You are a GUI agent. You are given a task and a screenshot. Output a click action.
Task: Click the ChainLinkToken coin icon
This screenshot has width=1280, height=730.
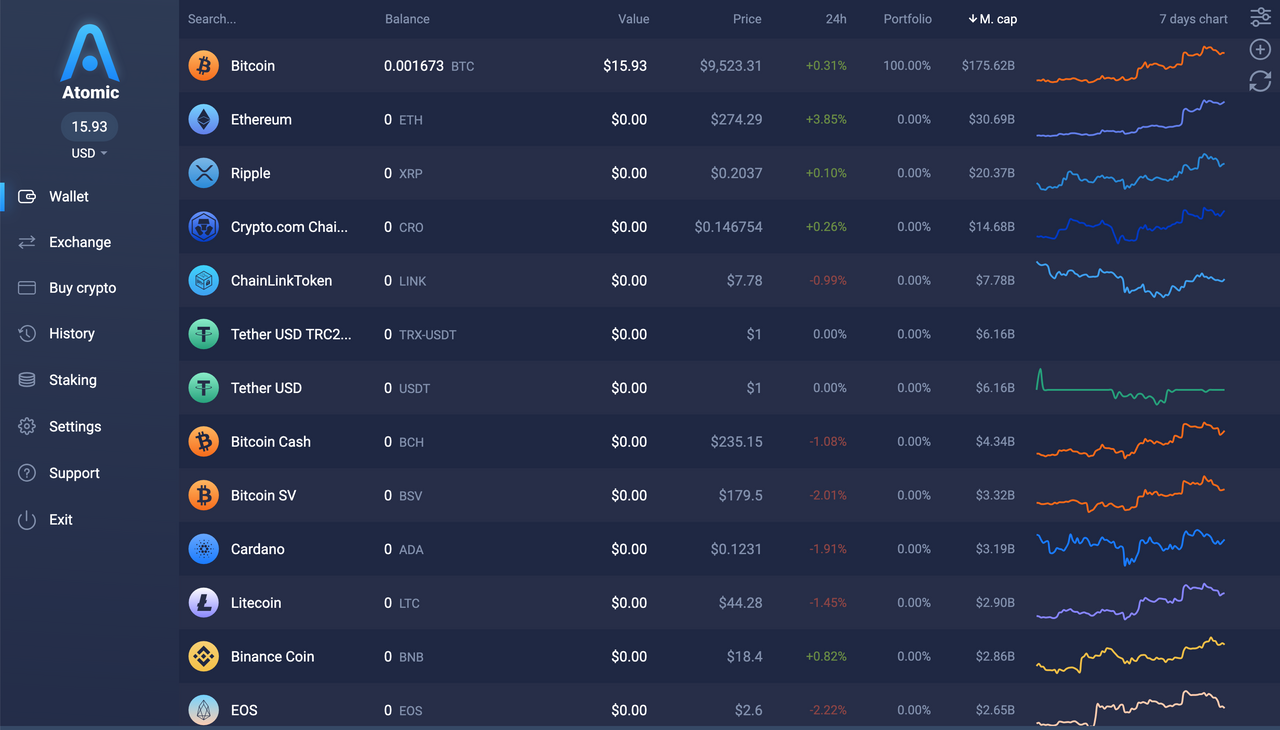click(204, 281)
